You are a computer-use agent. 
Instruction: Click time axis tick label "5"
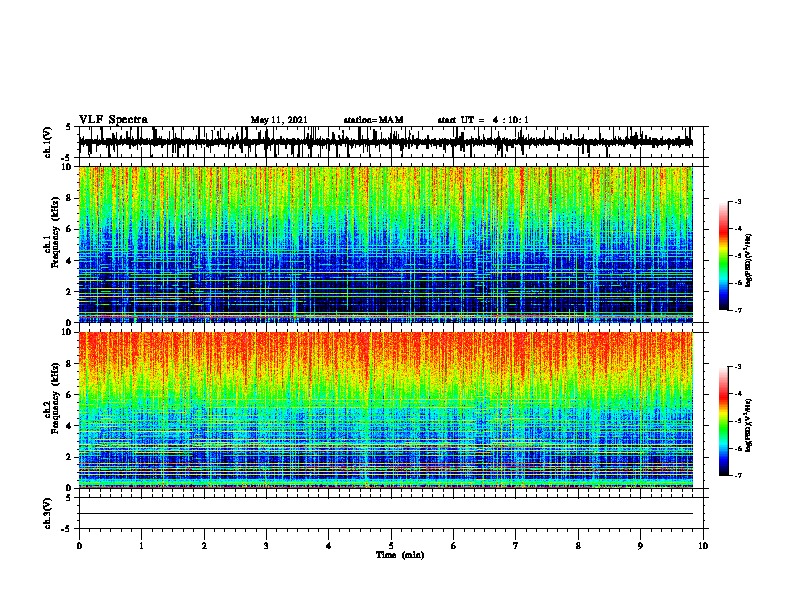[x=391, y=546]
